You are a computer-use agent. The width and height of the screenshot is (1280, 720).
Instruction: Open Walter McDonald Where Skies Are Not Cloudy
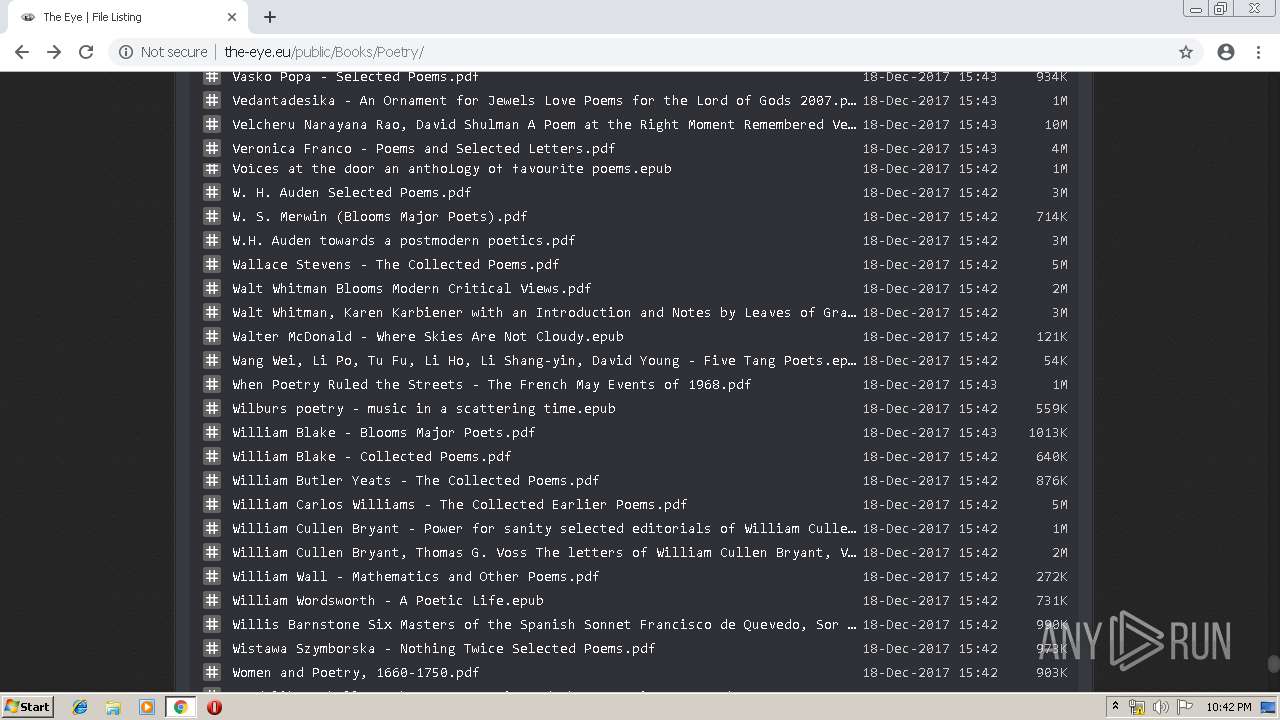[x=427, y=336]
